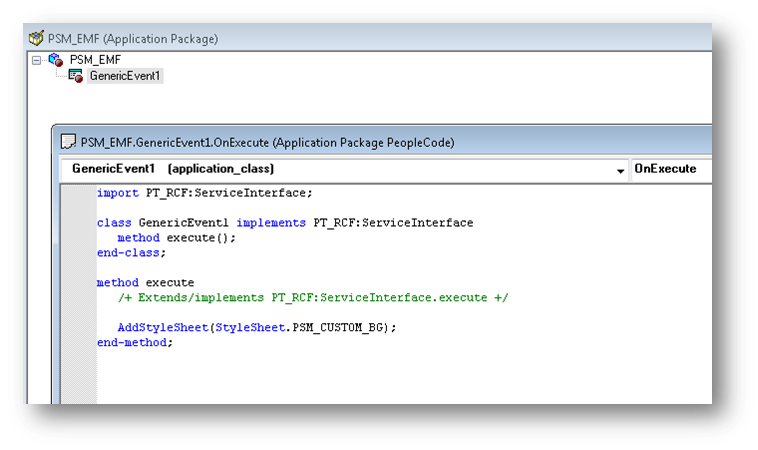758x450 pixels.
Task: Click the Application Package icon in title bar
Action: click(x=36, y=38)
